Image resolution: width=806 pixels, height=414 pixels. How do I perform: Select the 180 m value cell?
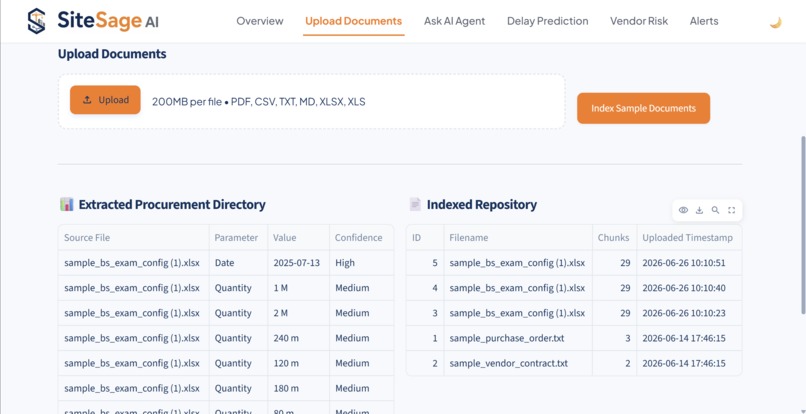pos(298,389)
